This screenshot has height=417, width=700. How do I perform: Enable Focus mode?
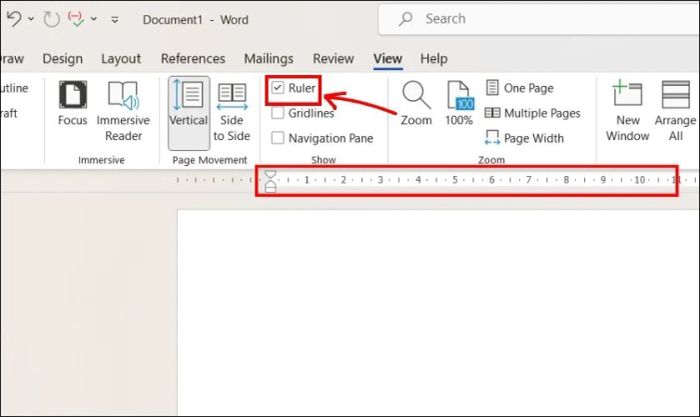tap(72, 104)
